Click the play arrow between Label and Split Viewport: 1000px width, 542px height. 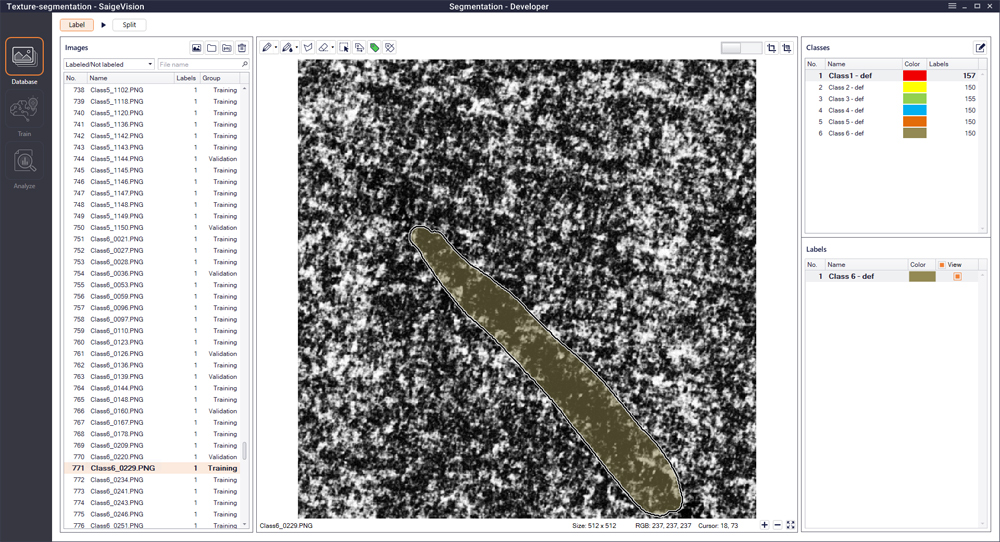coord(103,25)
